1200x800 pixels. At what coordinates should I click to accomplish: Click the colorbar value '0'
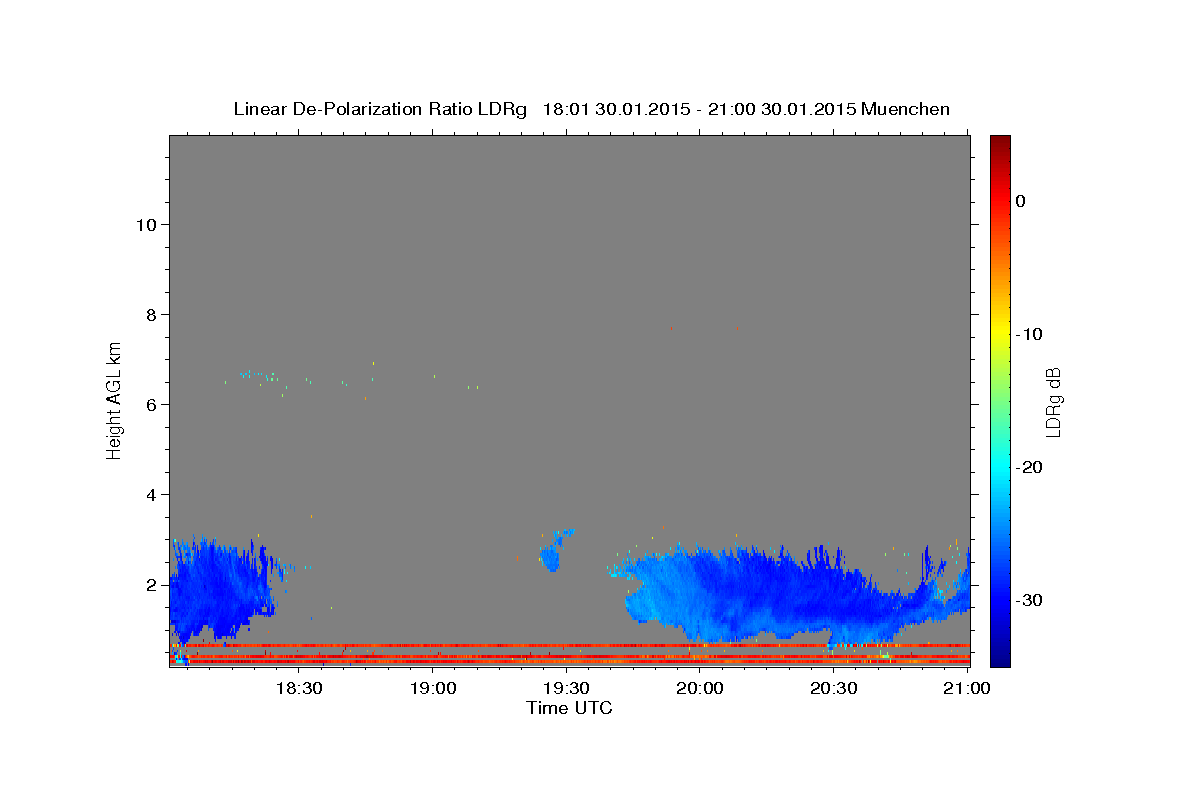click(1021, 201)
